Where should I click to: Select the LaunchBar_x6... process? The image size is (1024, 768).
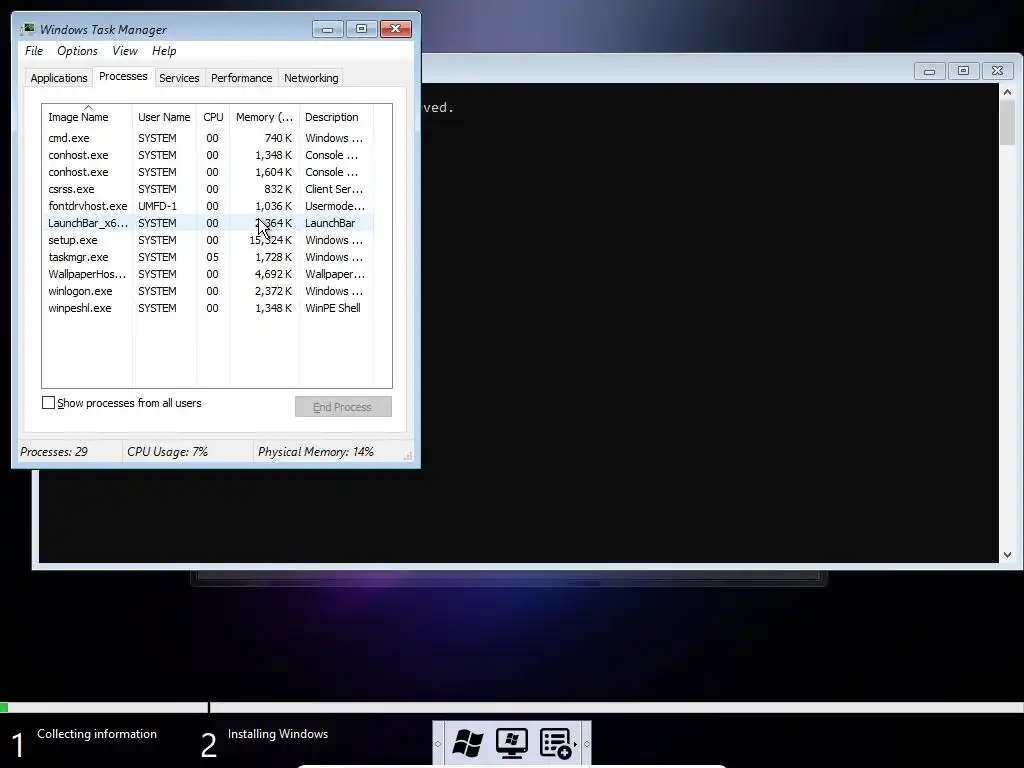pyautogui.click(x=208, y=223)
